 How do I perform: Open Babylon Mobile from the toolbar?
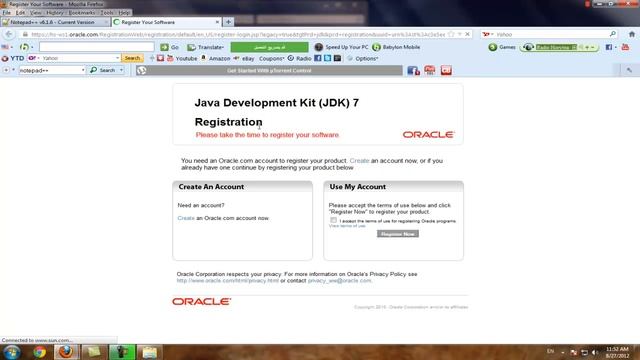pyautogui.click(x=396, y=47)
